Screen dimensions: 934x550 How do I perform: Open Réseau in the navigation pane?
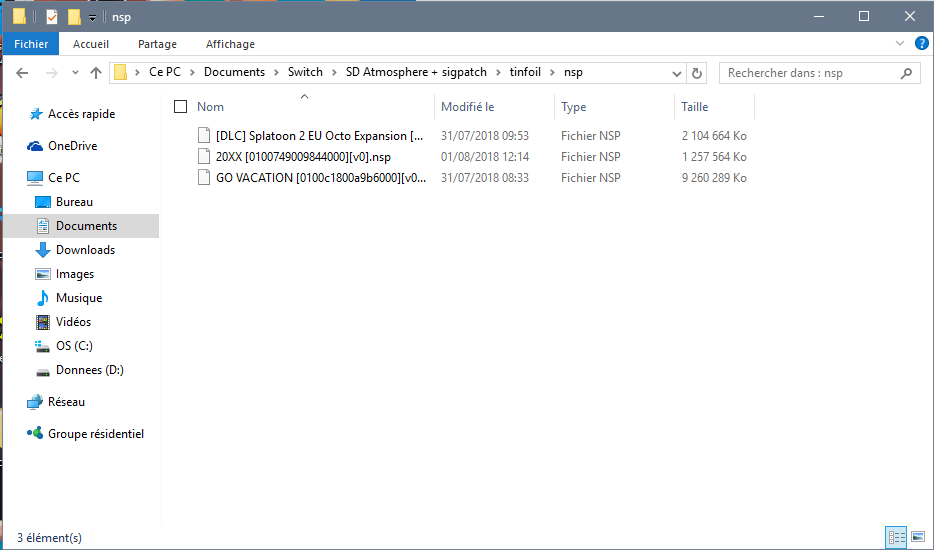[x=66, y=402]
